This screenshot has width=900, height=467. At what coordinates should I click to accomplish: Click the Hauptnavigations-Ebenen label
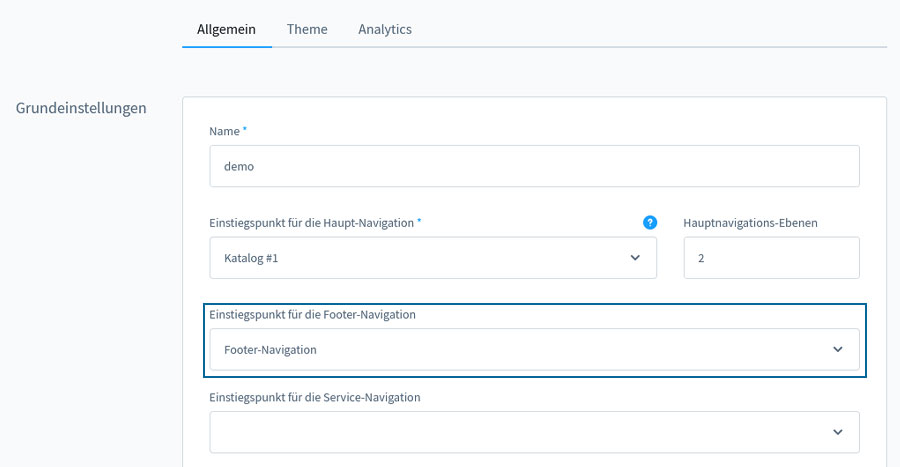click(750, 223)
